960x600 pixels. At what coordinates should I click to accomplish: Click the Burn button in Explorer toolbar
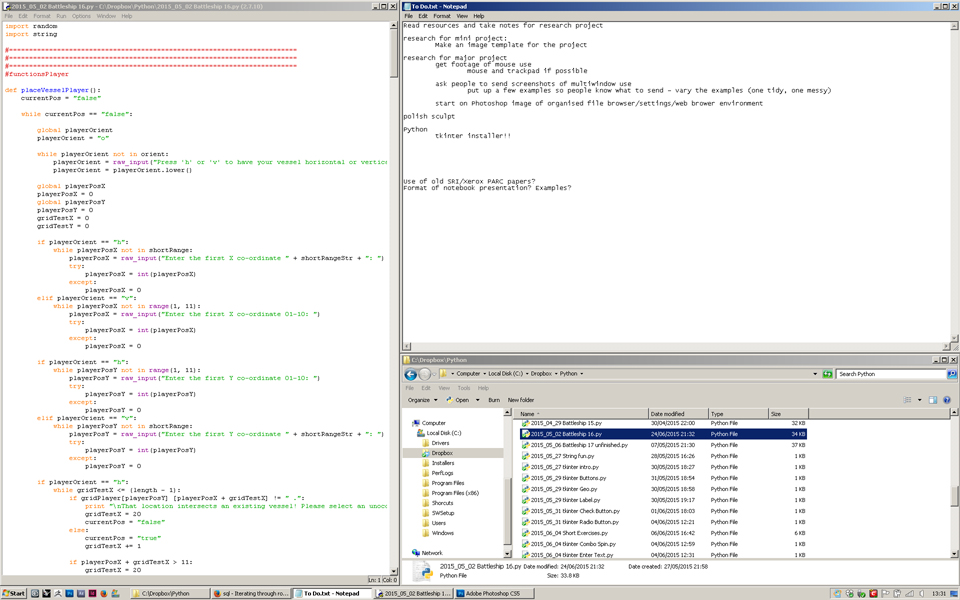pos(494,400)
